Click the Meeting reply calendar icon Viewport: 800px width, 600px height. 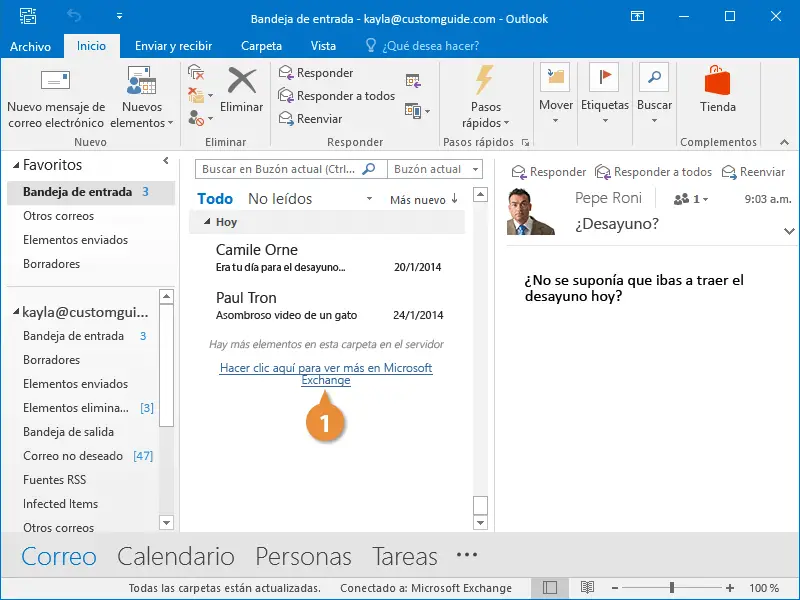coord(413,81)
